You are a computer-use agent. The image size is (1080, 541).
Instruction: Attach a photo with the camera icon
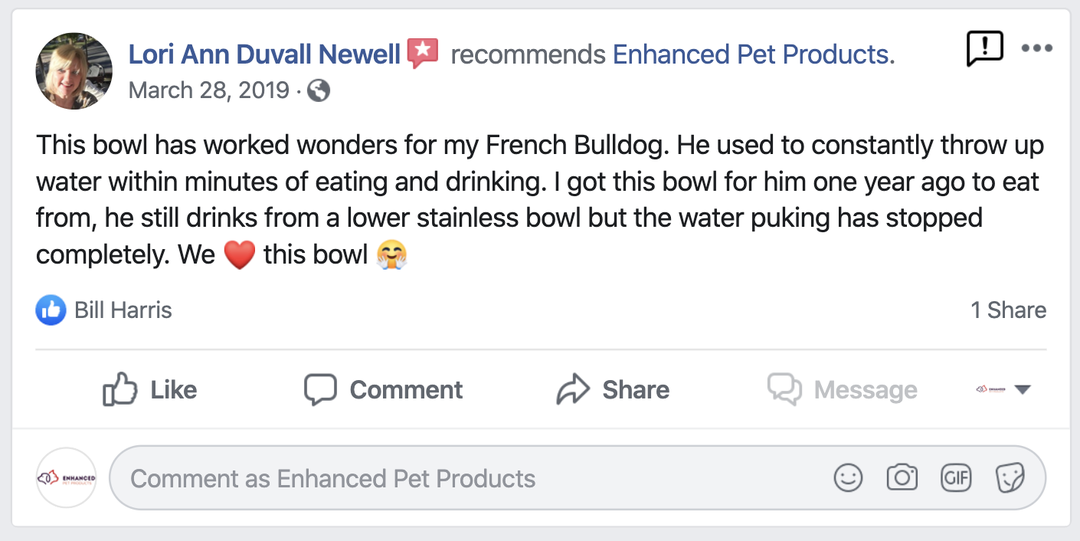tap(902, 479)
